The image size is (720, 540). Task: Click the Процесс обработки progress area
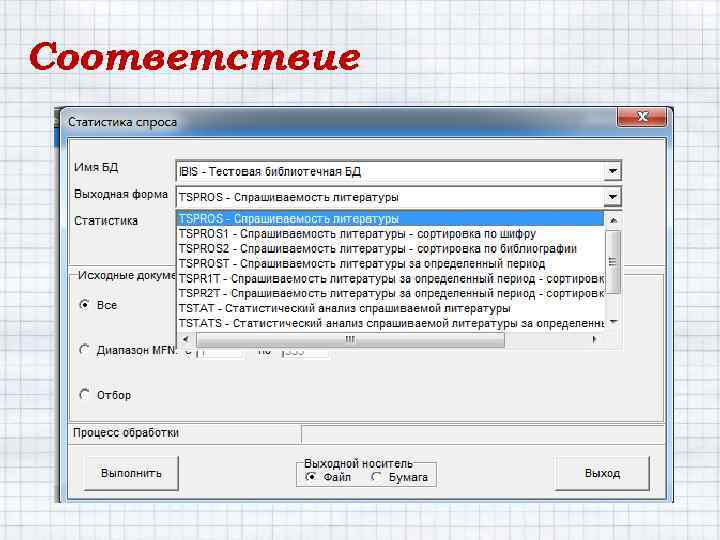(x=482, y=433)
